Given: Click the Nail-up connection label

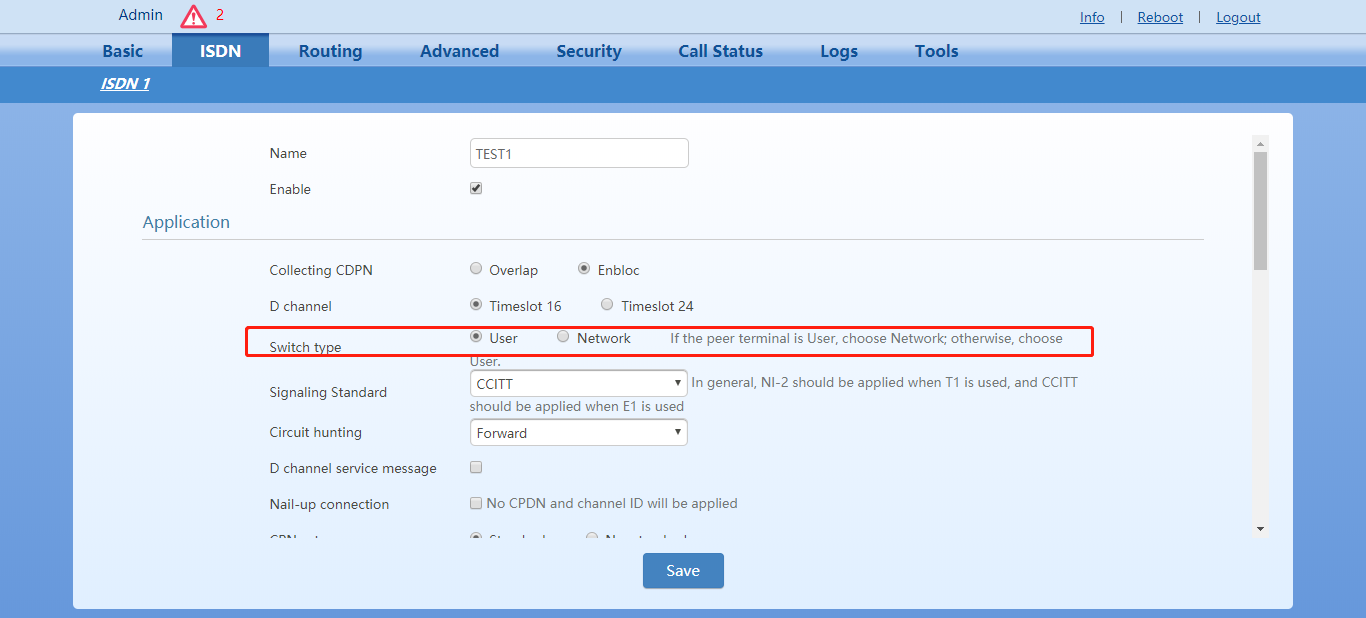Looking at the screenshot, I should point(329,504).
